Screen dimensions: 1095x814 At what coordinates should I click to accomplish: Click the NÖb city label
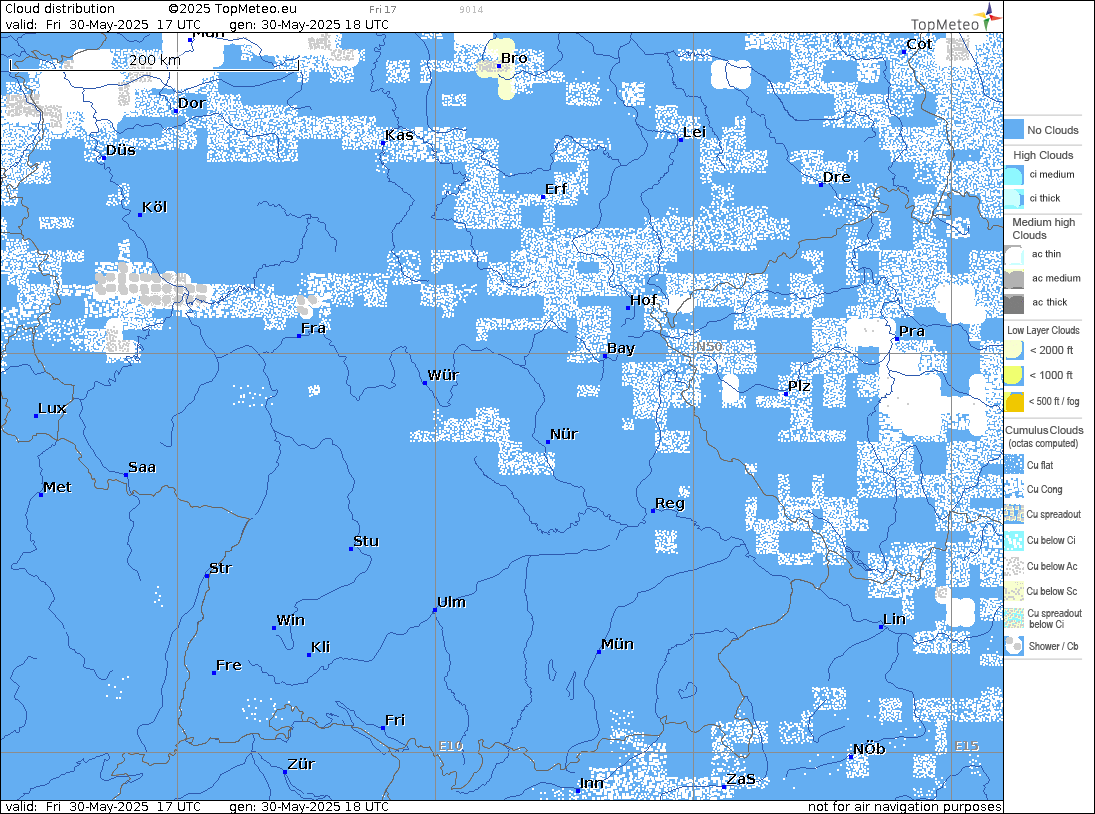click(x=869, y=749)
